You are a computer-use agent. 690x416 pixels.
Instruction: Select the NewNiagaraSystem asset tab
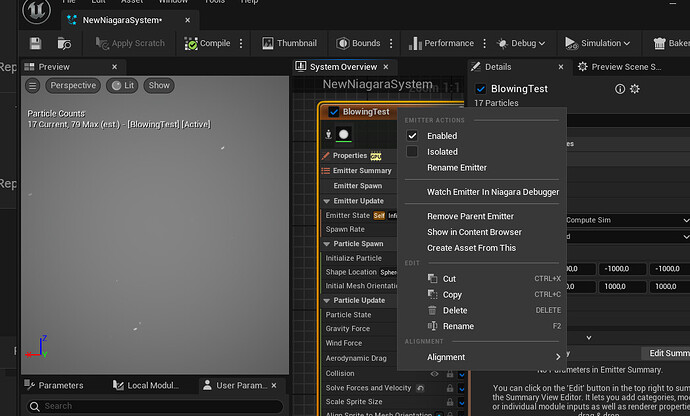122,20
